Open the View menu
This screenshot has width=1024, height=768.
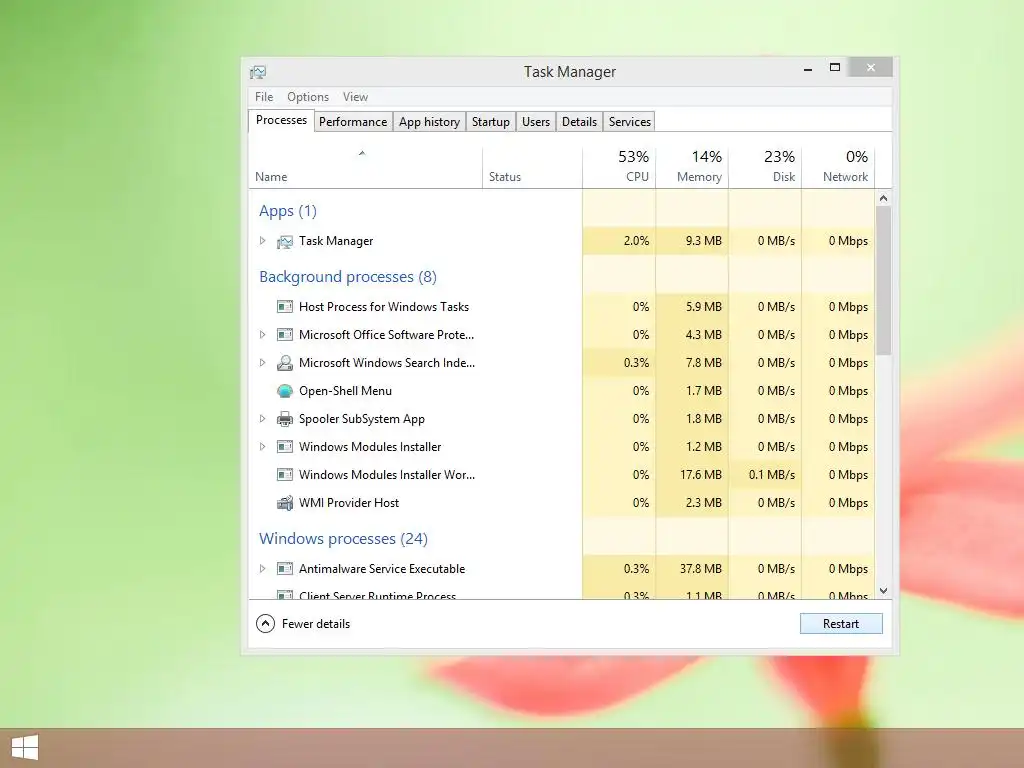click(x=355, y=97)
